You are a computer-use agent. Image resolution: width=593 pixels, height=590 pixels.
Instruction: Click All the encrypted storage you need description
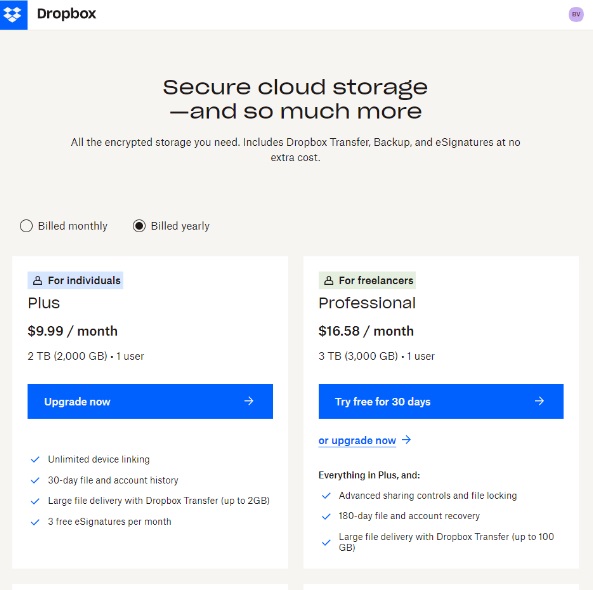click(x=295, y=150)
